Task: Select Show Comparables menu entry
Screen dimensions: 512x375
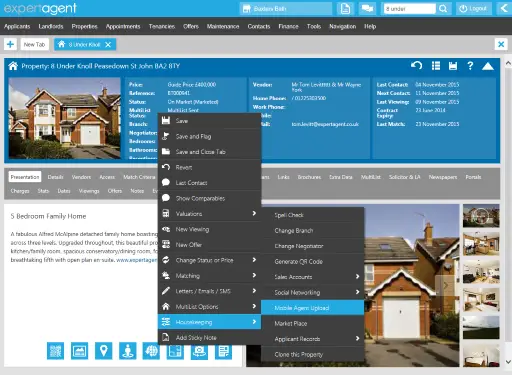Action: click(209, 198)
